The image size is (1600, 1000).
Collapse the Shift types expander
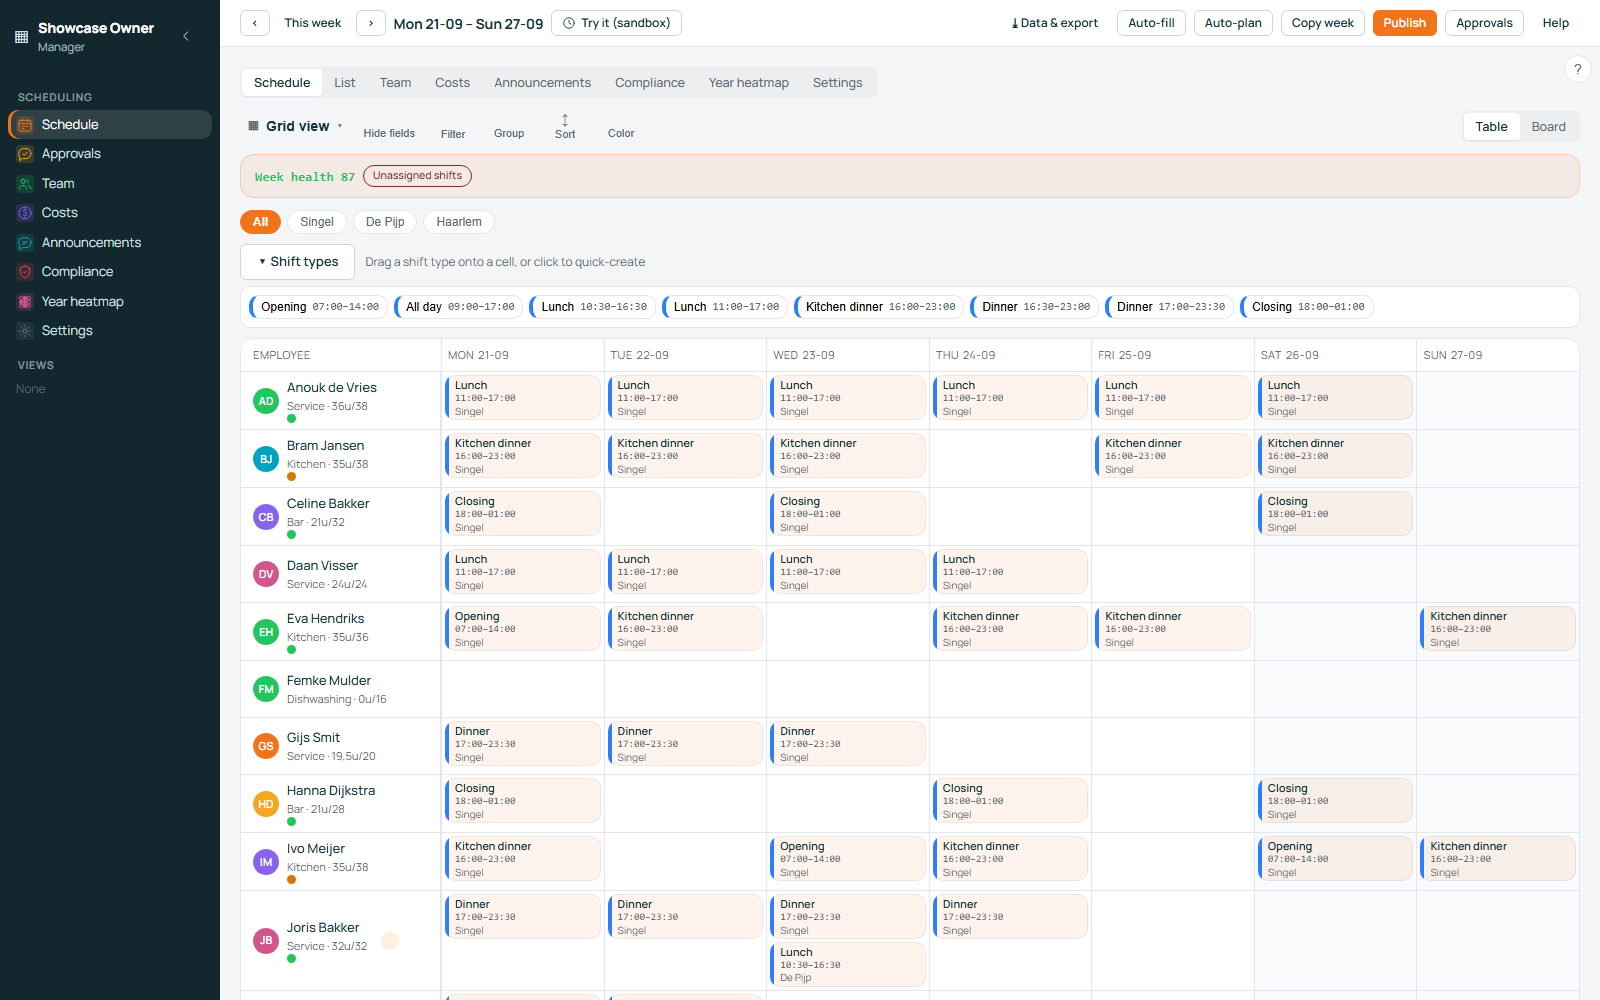point(298,262)
